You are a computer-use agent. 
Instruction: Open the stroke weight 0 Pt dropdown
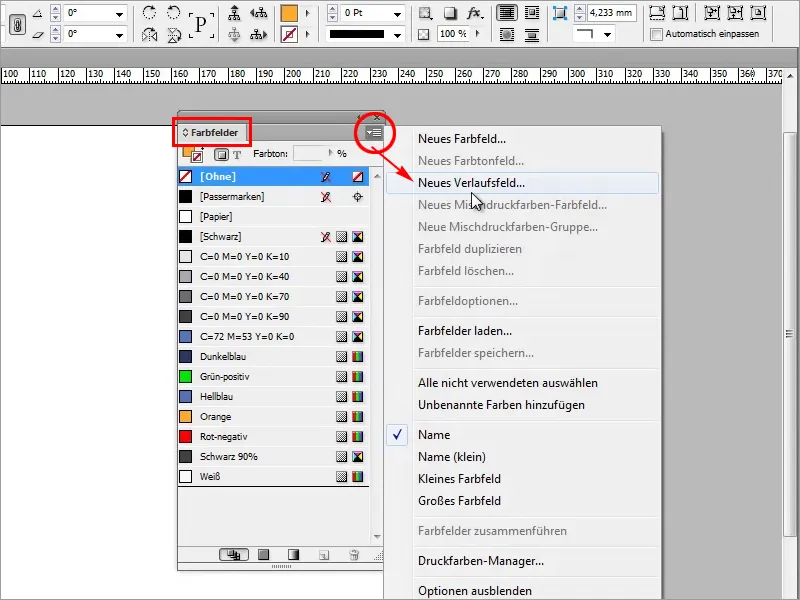click(x=398, y=14)
